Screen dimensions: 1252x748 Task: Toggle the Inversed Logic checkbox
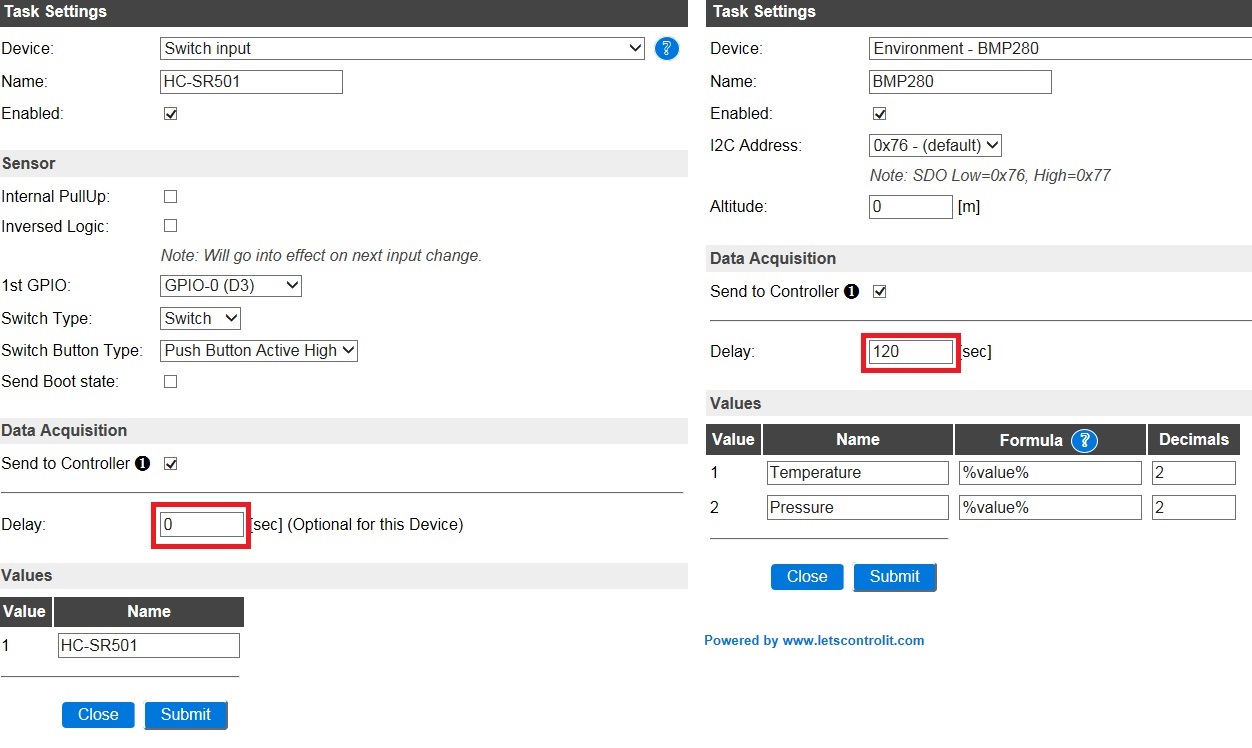click(170, 226)
